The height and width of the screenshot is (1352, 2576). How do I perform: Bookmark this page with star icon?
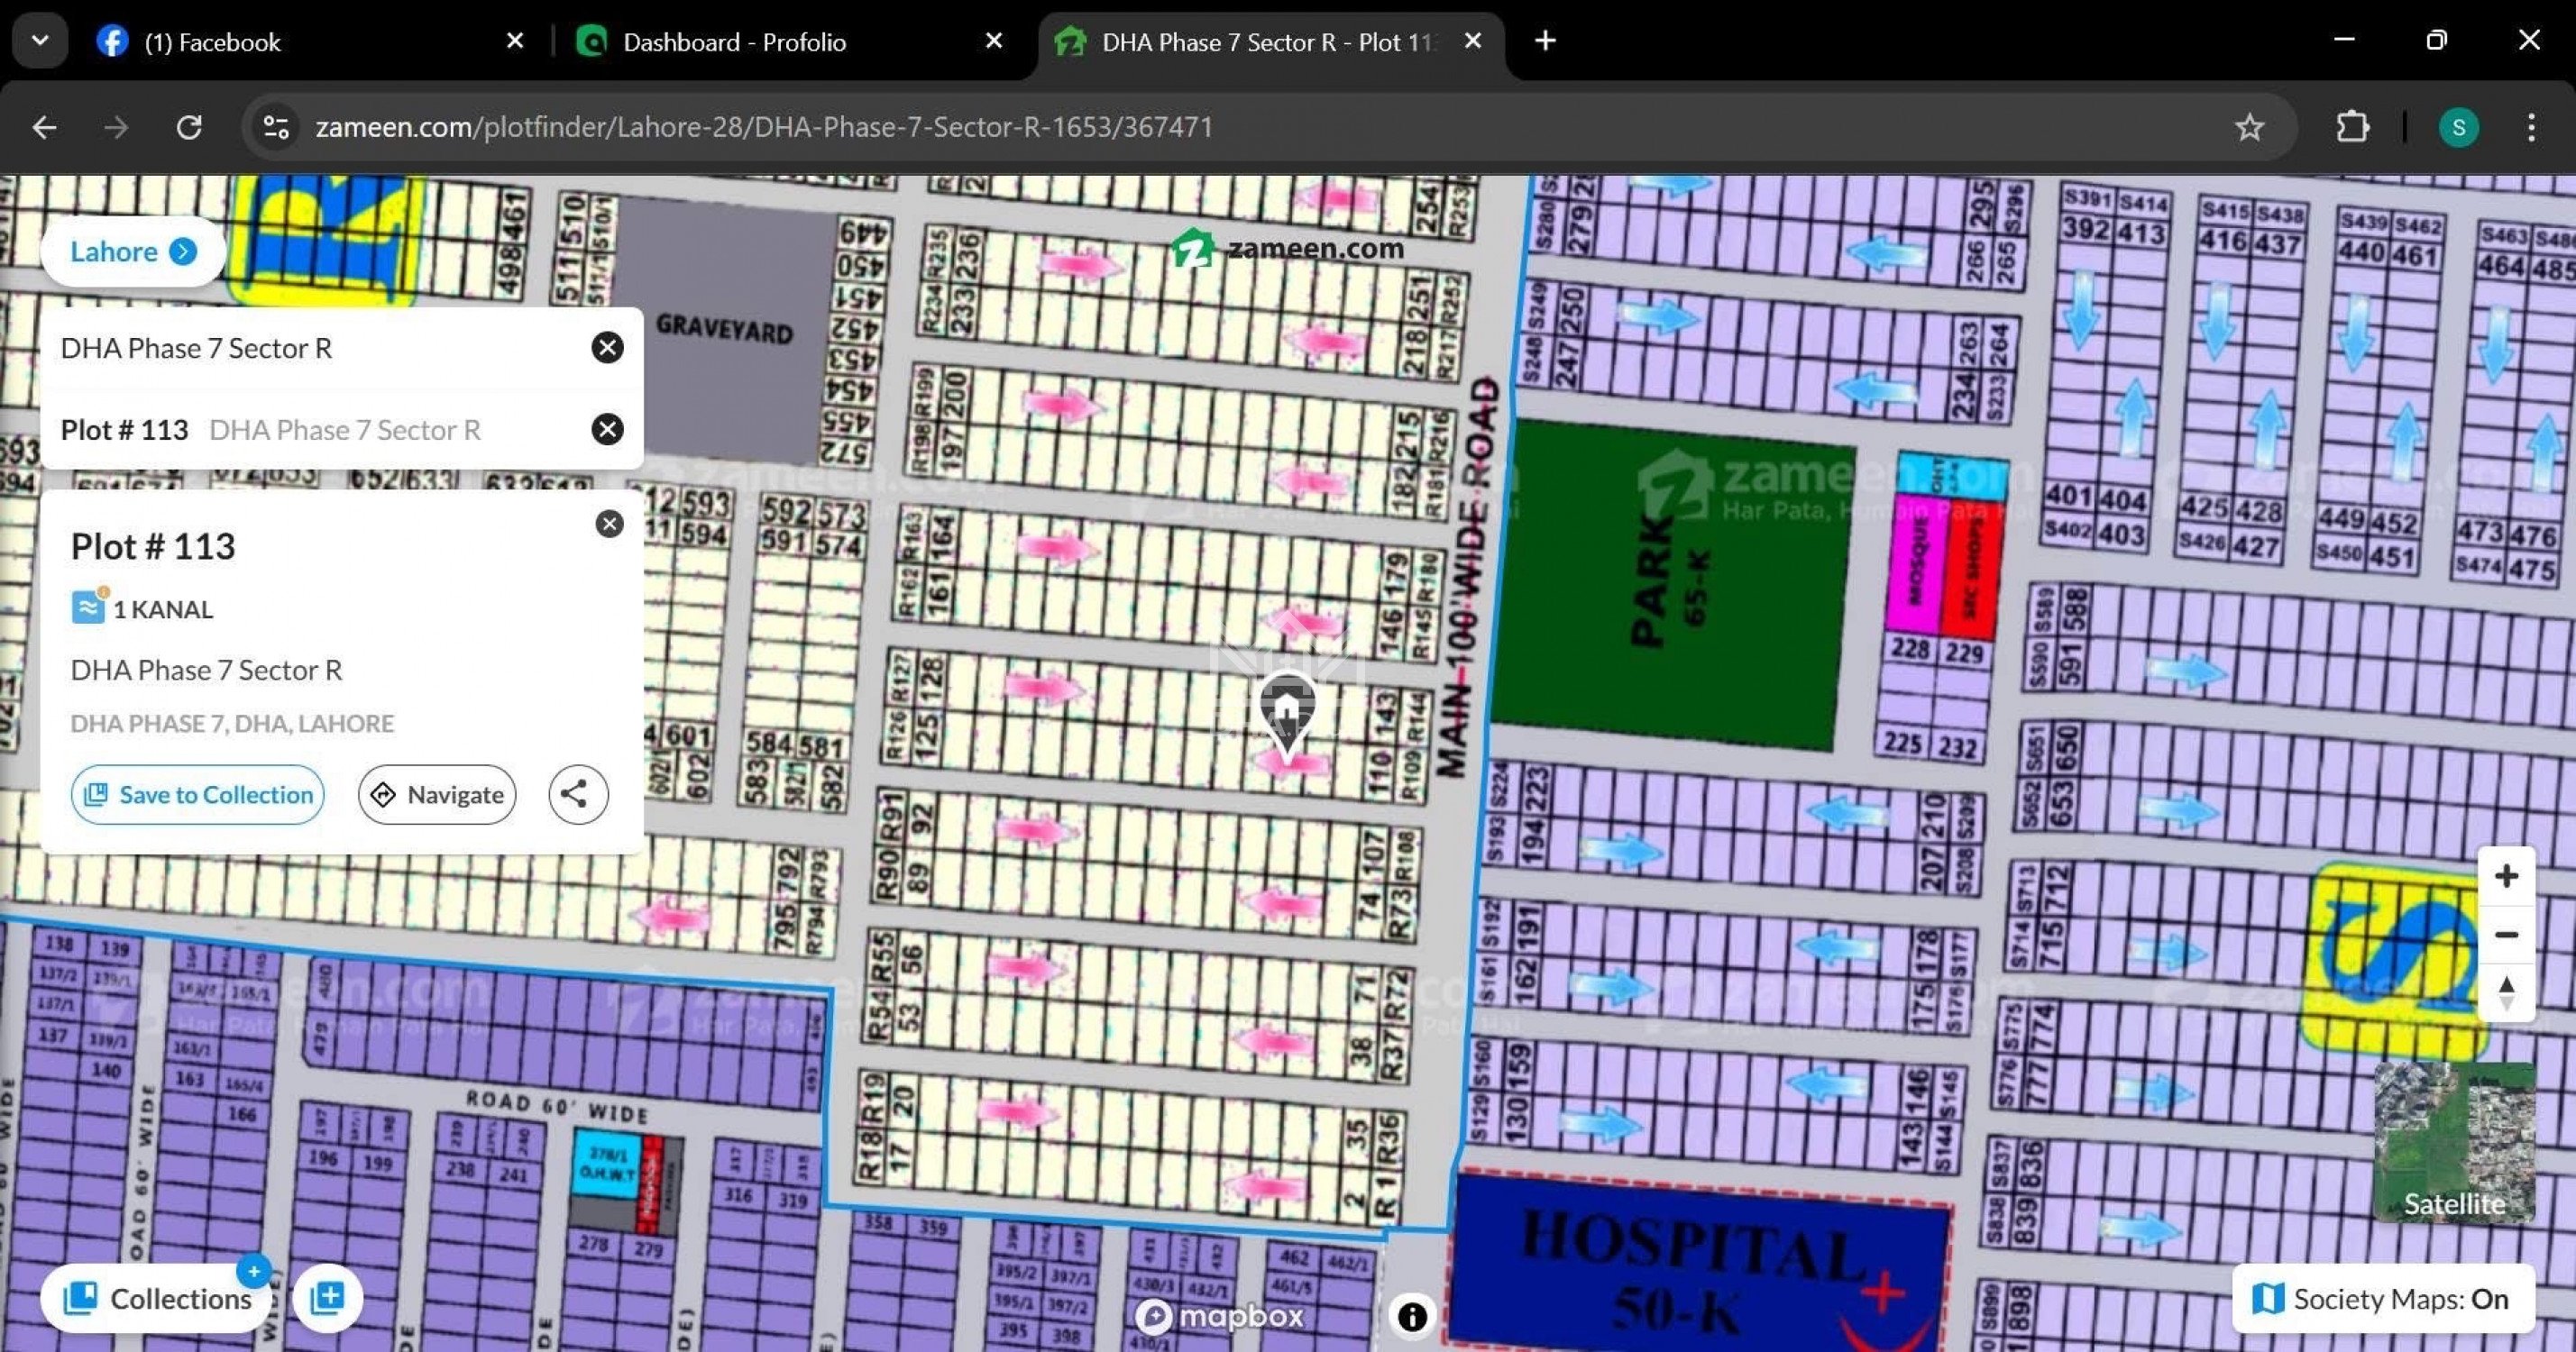[x=2249, y=127]
